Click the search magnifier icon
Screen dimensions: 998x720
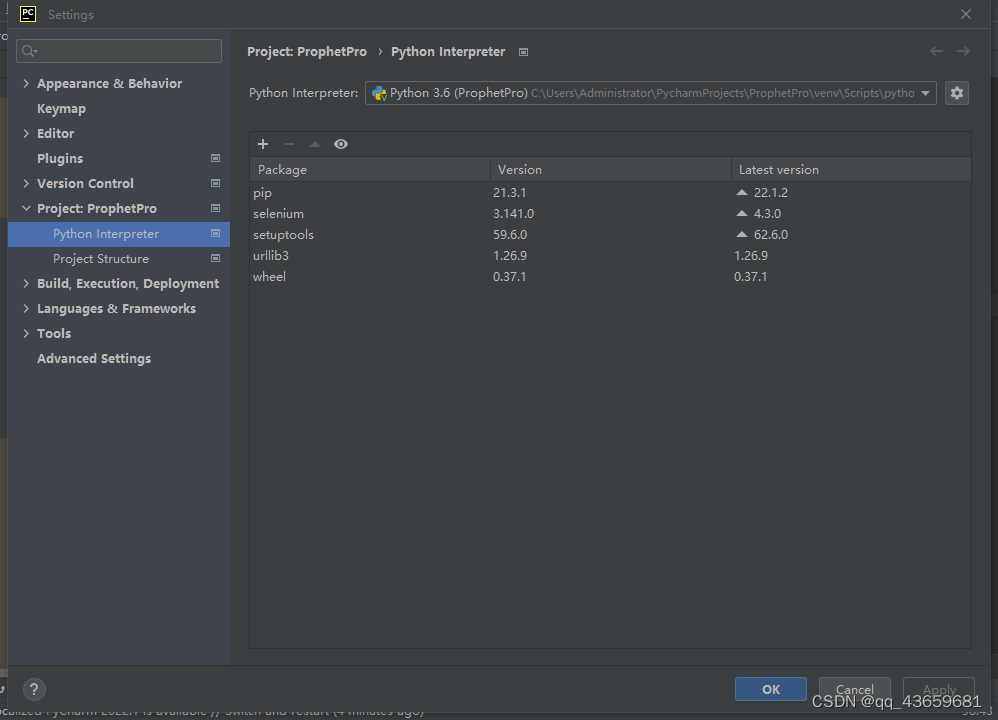(29, 51)
